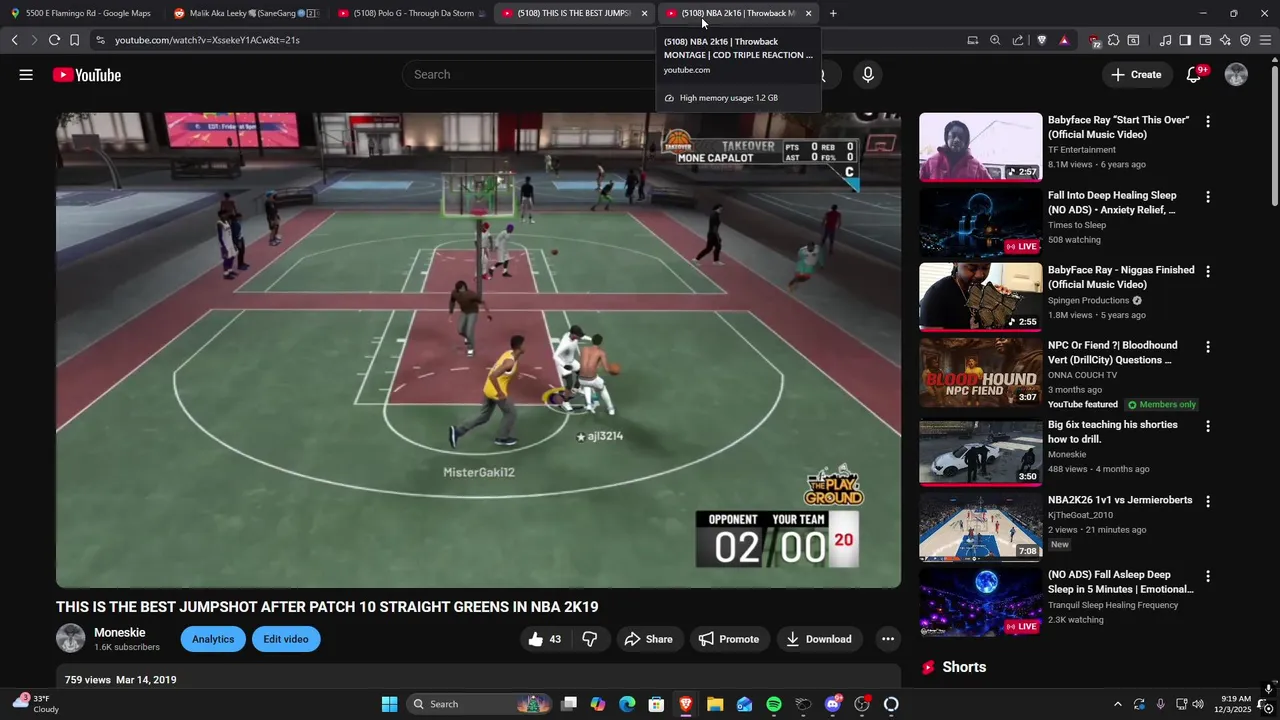The image size is (1280, 720).
Task: Open Microsoft Store from taskbar
Action: click(x=656, y=704)
